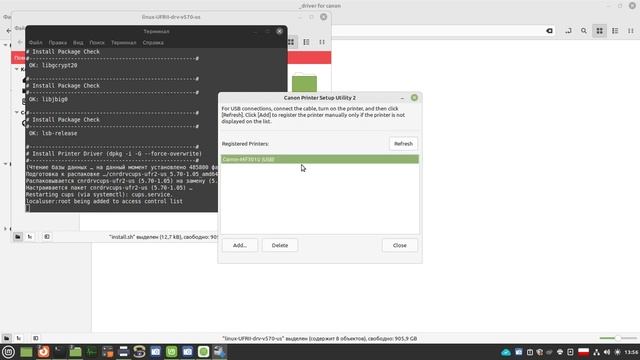The width and height of the screenshot is (640, 360).
Task: Open Терминал menu in the terminal menu bar
Action: [x=124, y=42]
